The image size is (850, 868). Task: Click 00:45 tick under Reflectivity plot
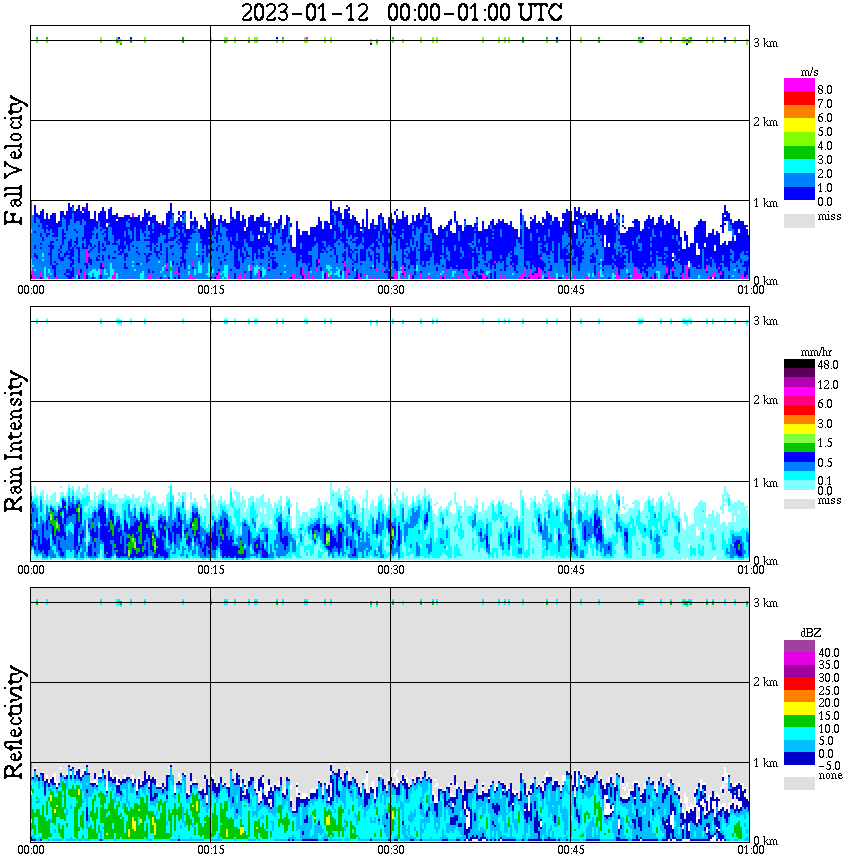pyautogui.click(x=571, y=850)
